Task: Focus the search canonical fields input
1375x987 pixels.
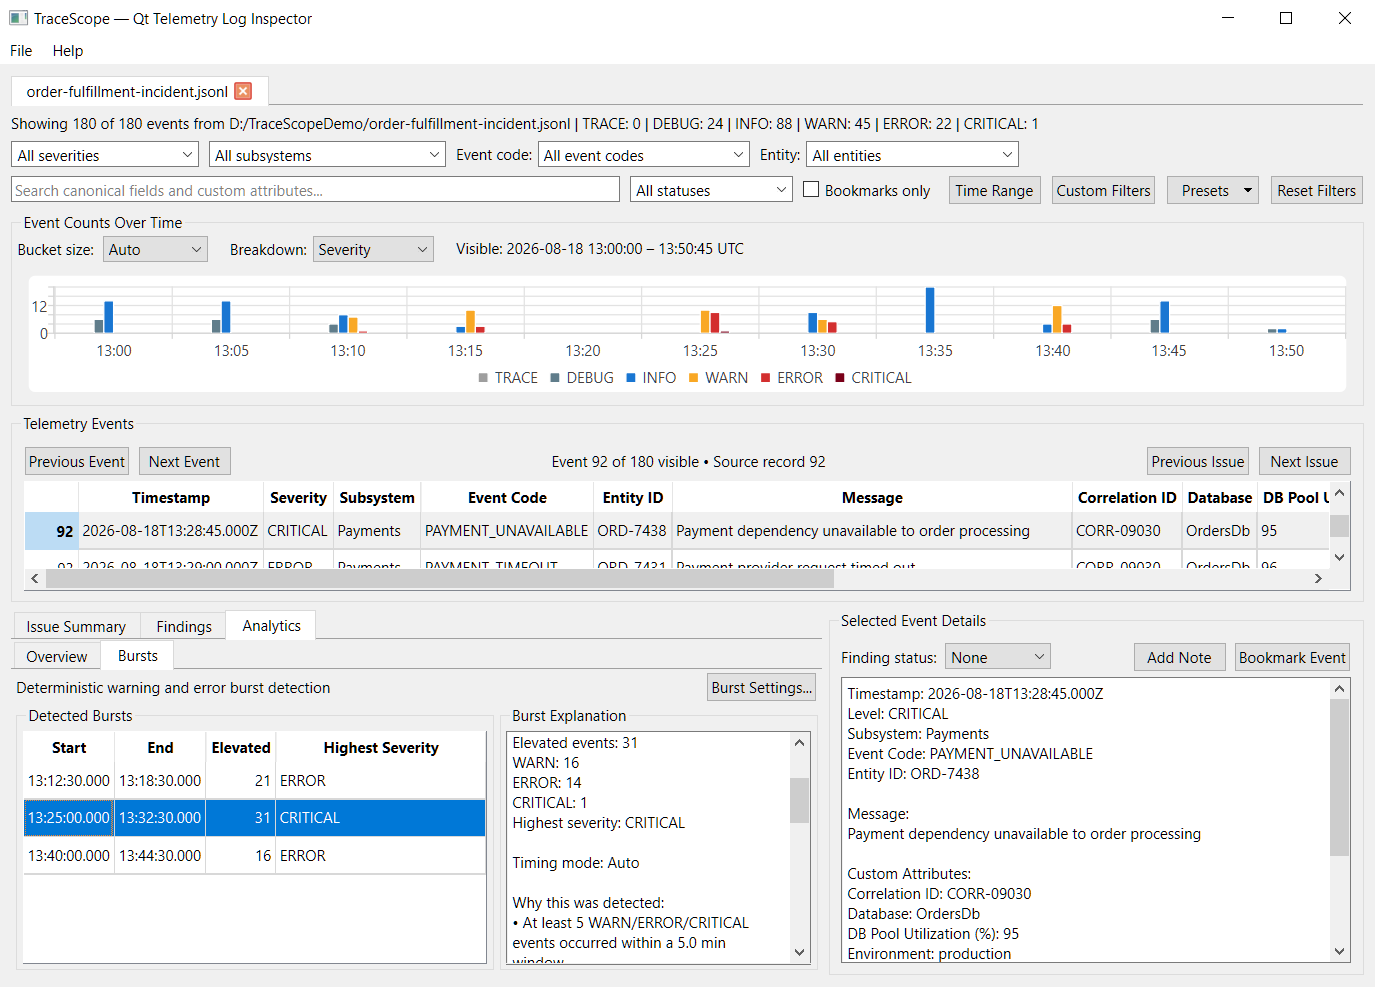Action: [315, 190]
